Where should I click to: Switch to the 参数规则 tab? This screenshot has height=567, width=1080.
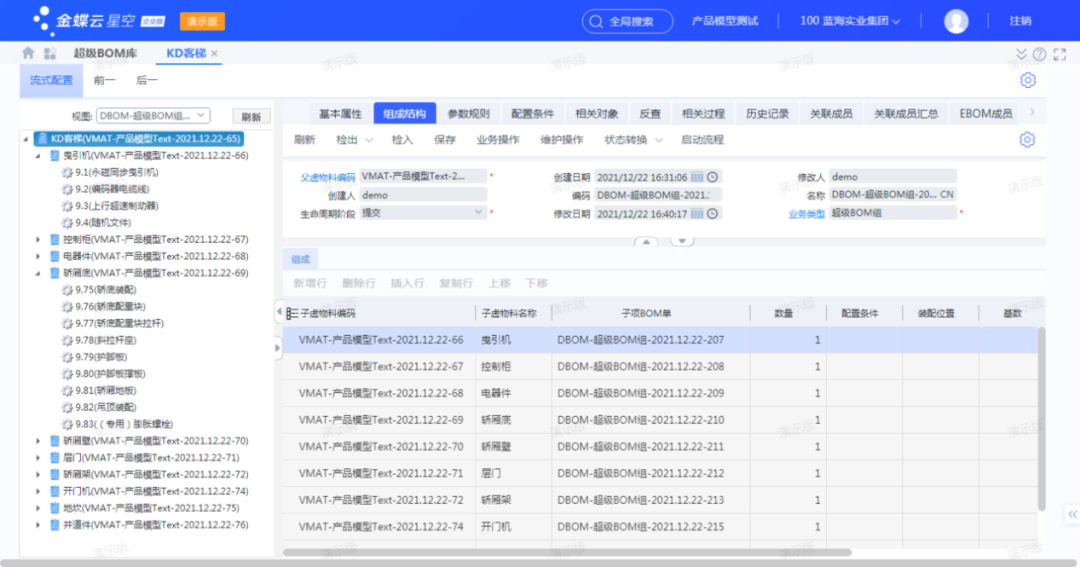click(x=468, y=113)
